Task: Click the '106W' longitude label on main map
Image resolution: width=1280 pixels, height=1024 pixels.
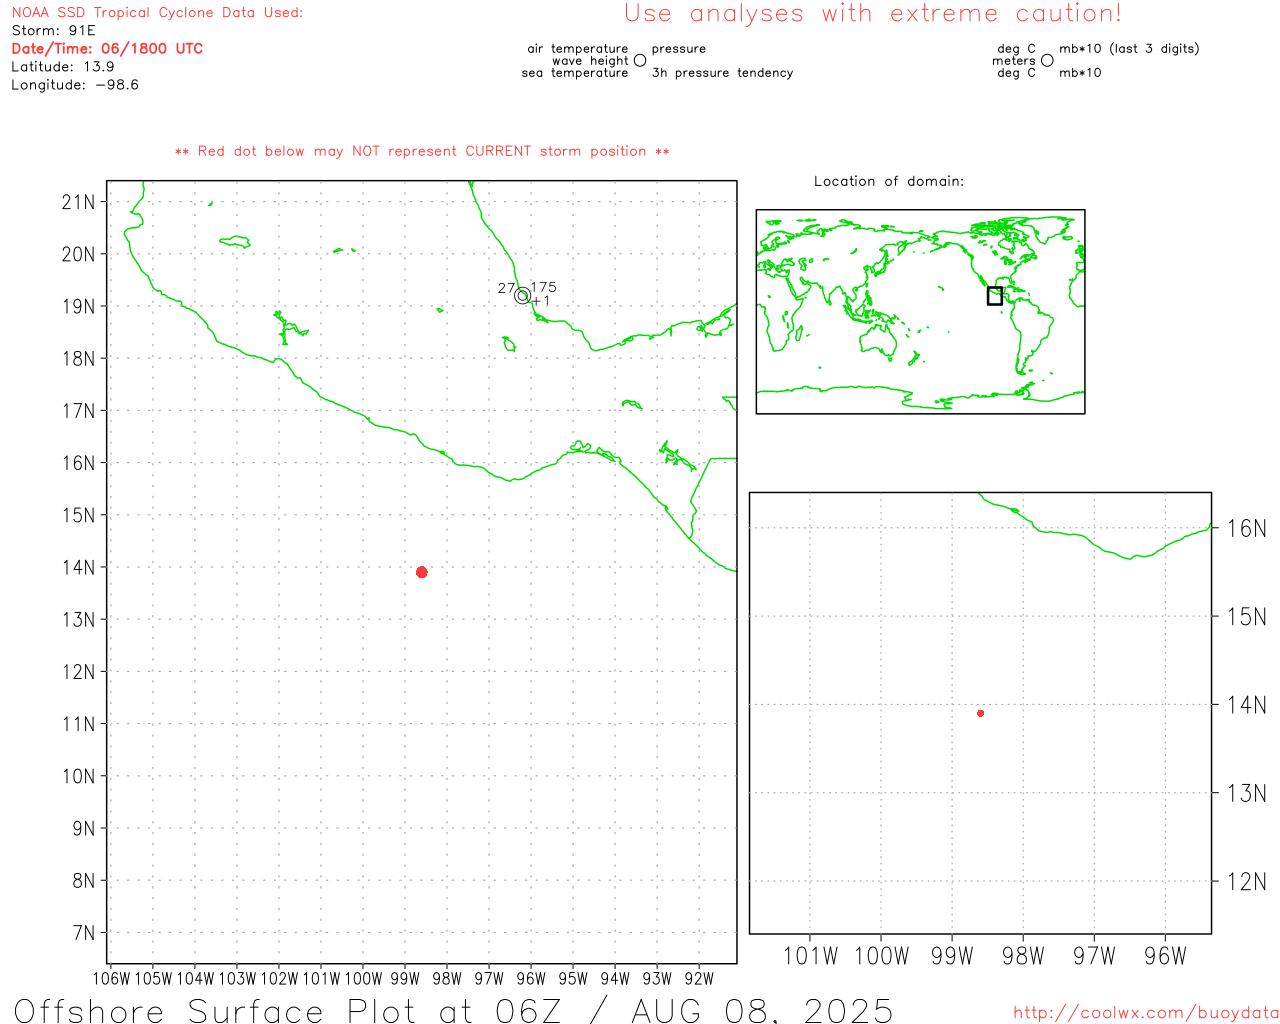Action: [111, 978]
